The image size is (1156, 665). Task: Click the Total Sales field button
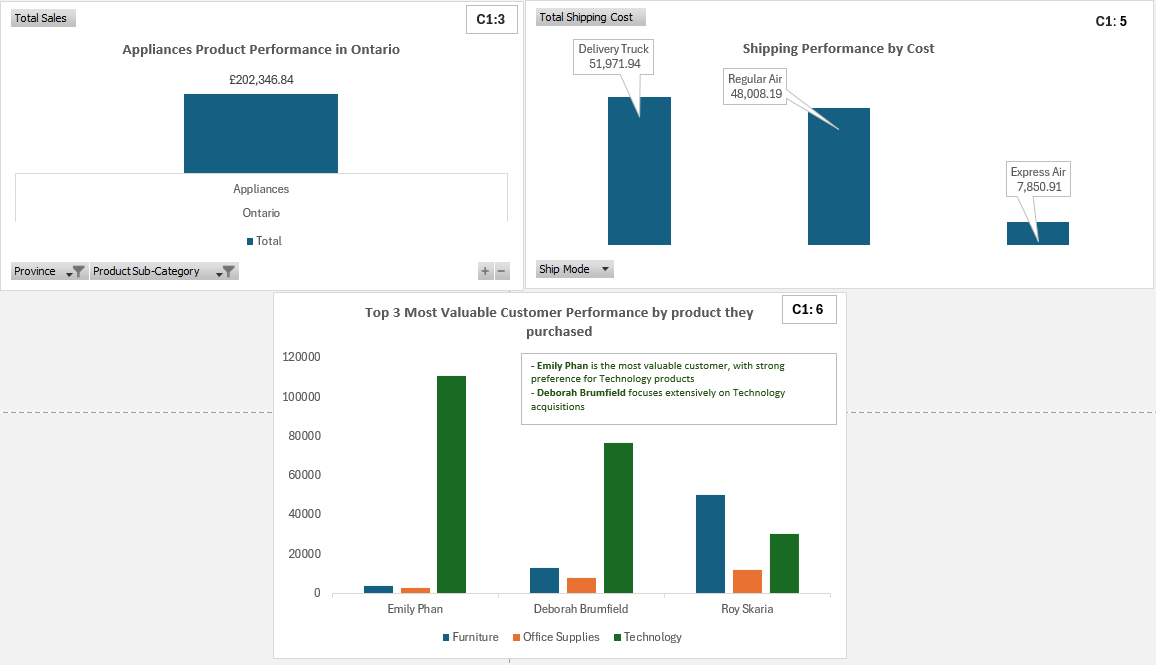coord(42,18)
